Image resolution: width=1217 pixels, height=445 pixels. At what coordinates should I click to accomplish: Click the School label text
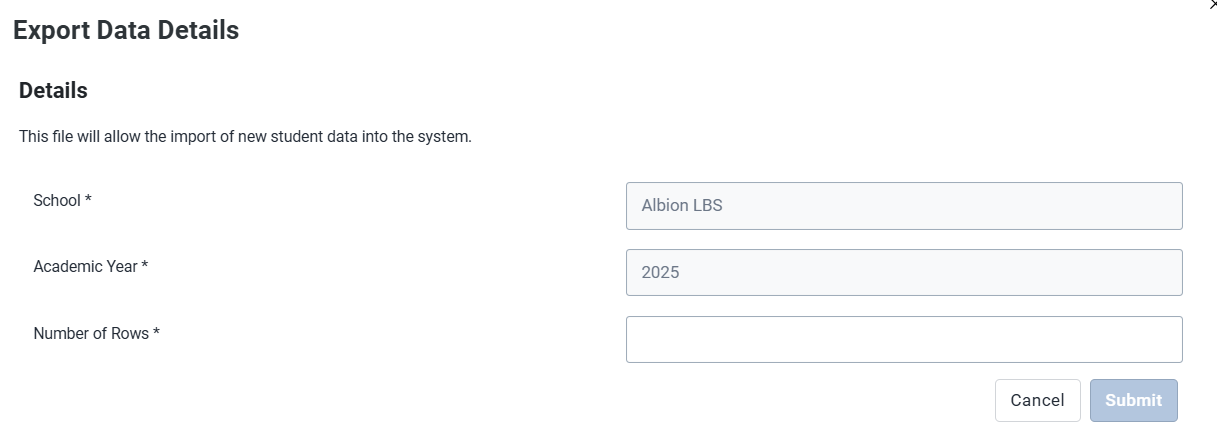pyautogui.click(x=57, y=200)
